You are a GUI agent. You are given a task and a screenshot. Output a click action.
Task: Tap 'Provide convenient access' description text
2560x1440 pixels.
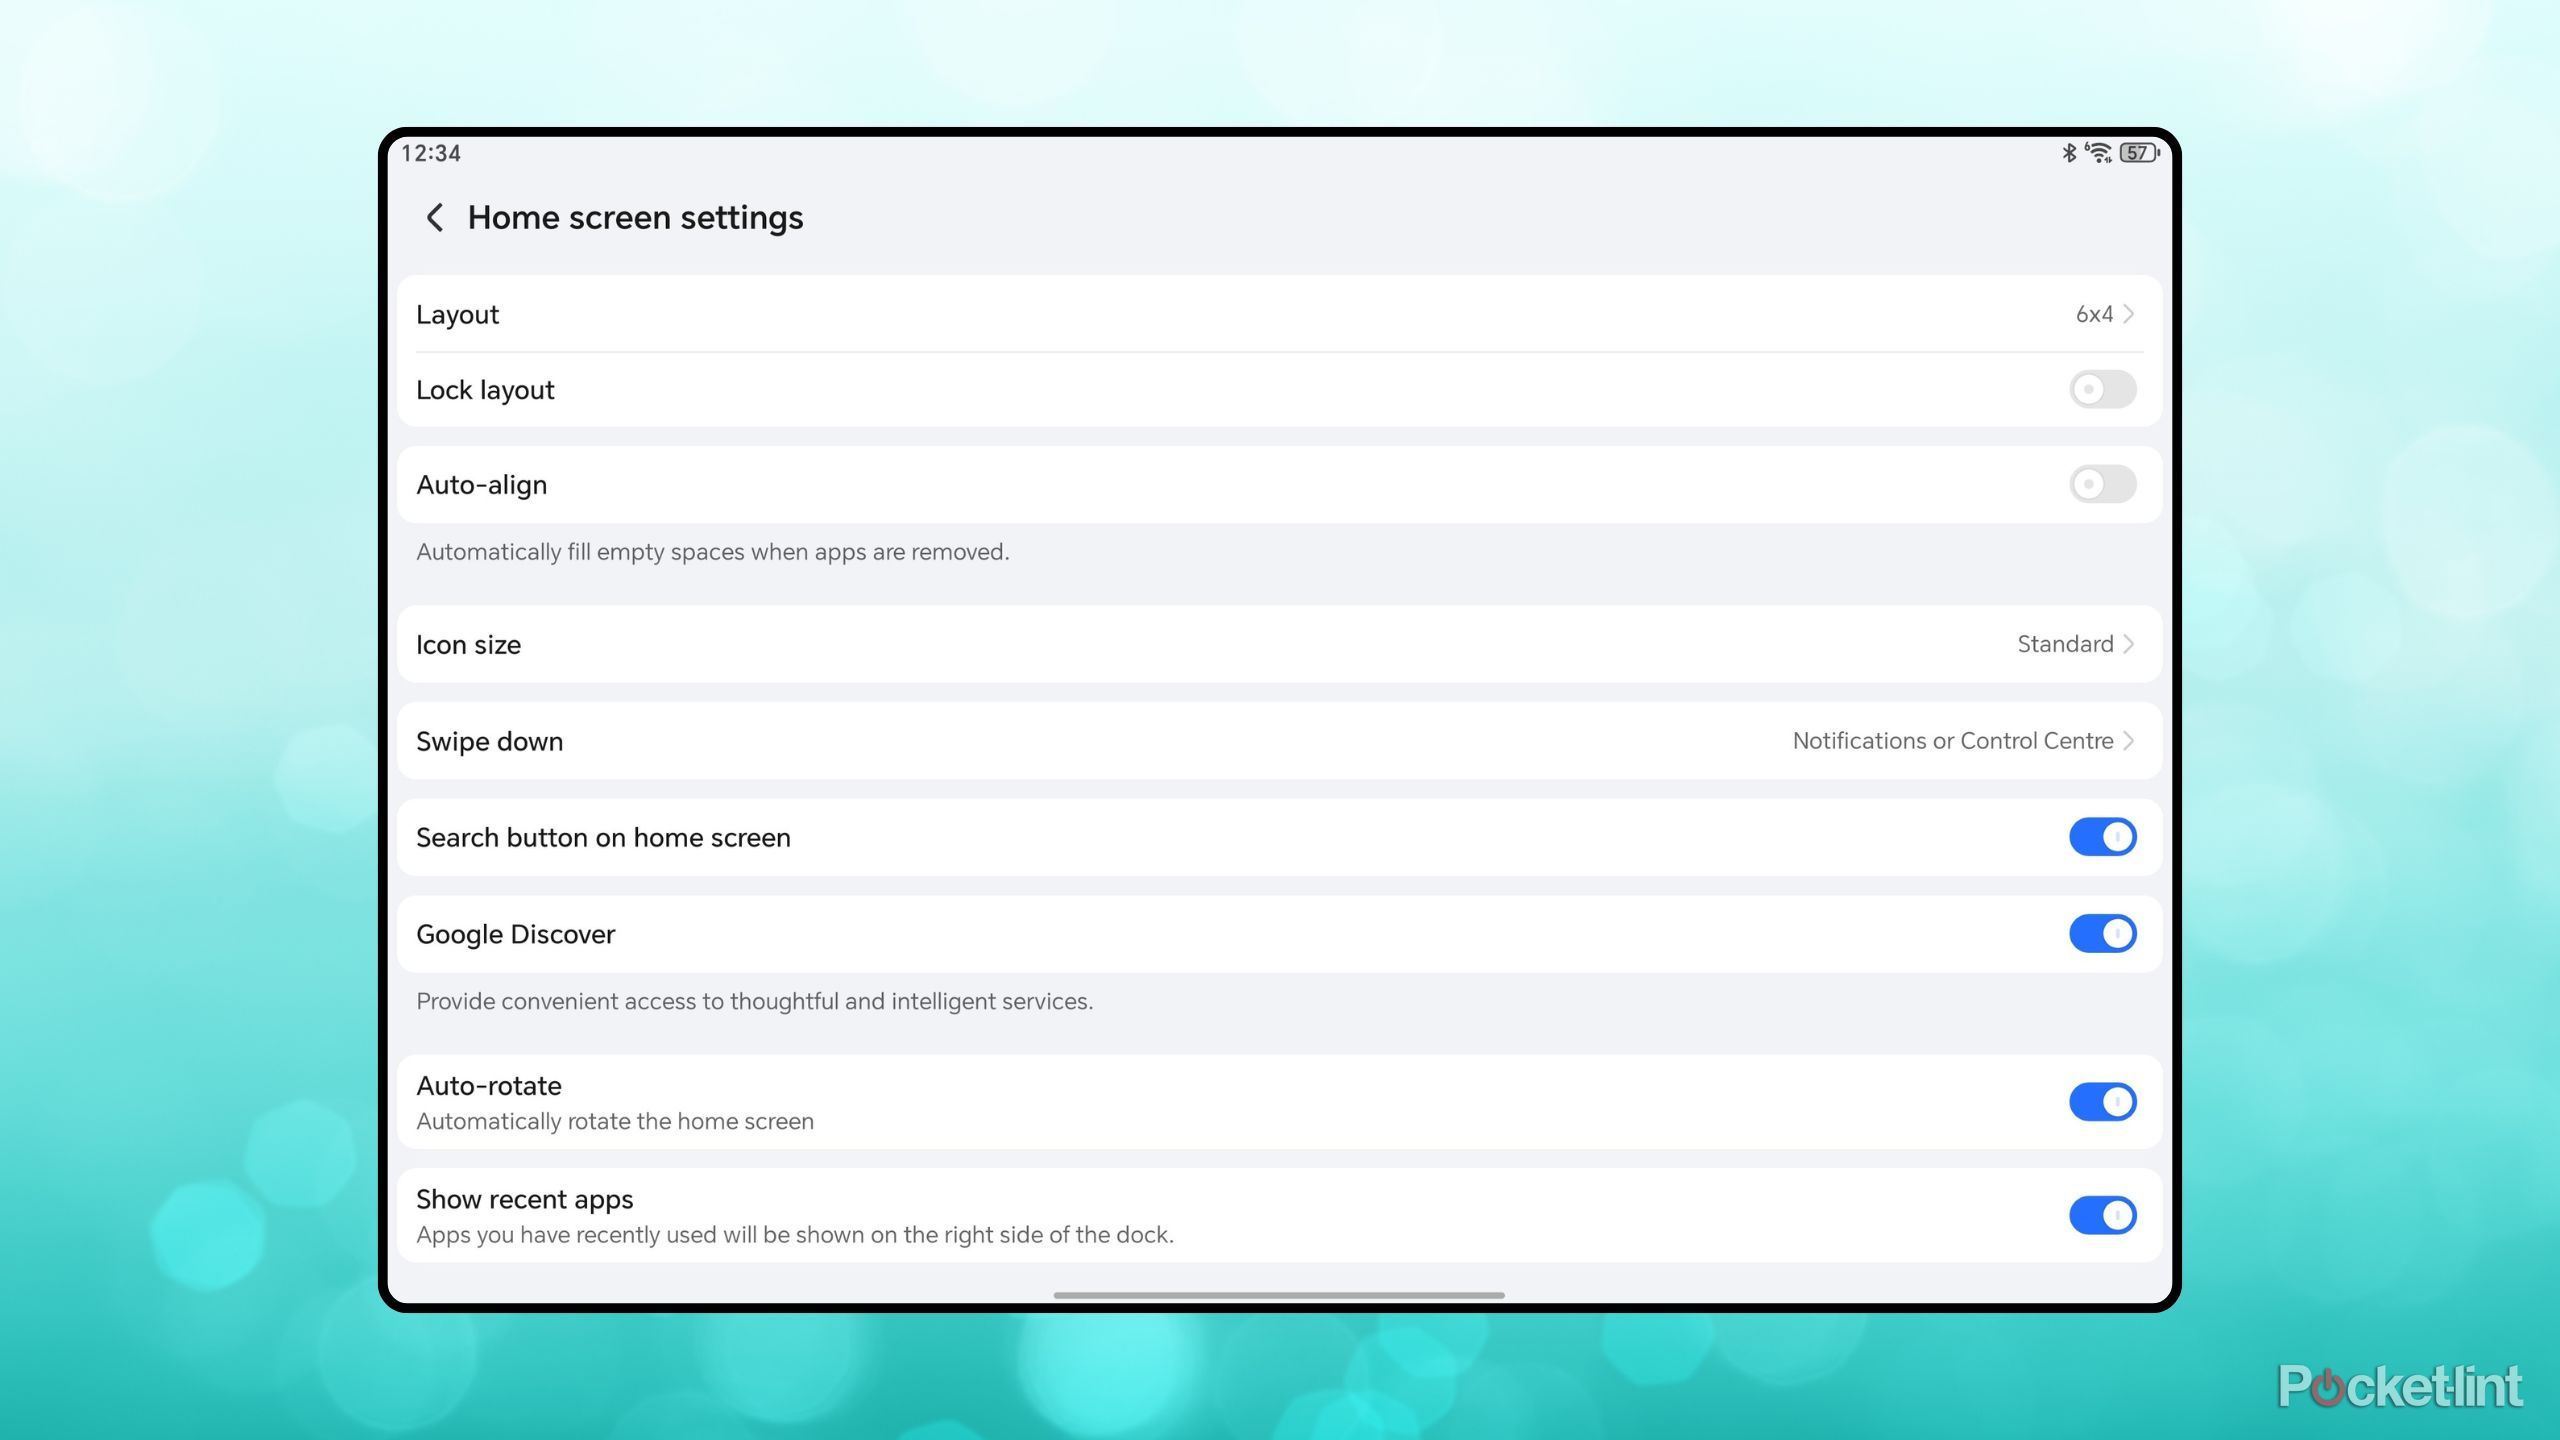(x=754, y=1001)
